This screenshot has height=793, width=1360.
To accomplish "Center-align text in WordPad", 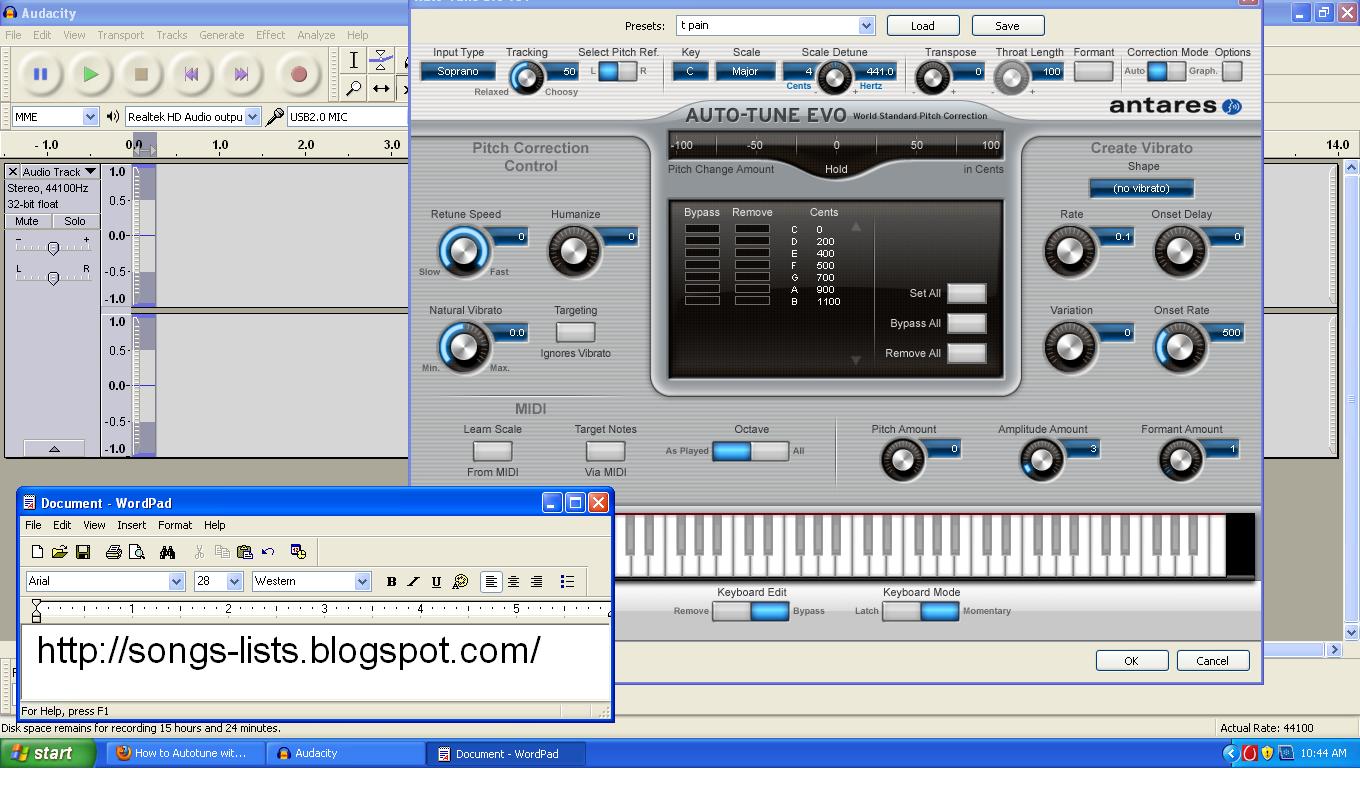I will (x=513, y=582).
